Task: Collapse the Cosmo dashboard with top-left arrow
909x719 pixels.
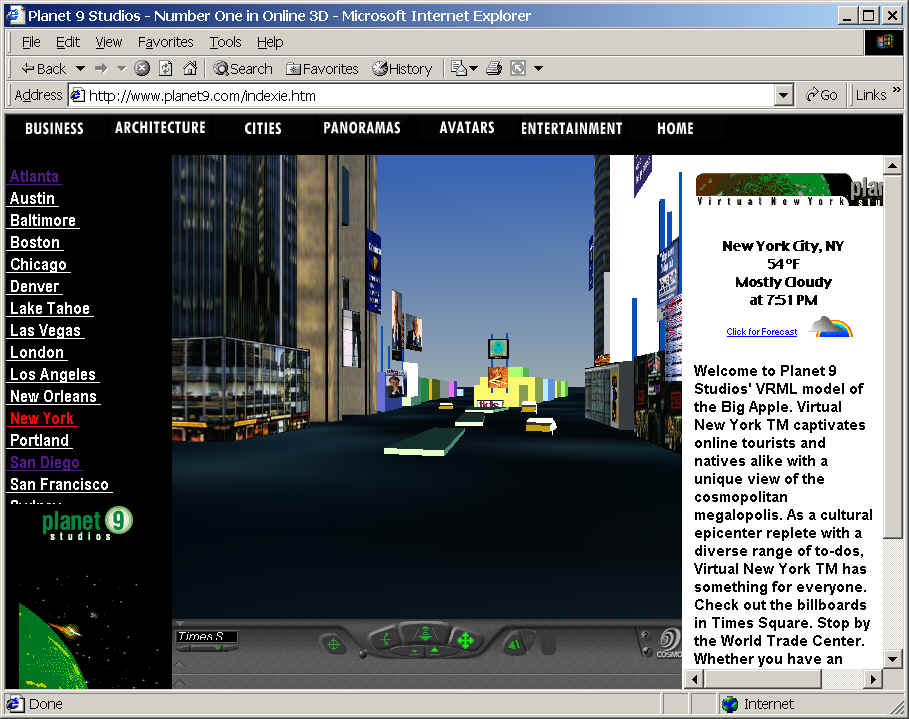Action: pos(180,624)
